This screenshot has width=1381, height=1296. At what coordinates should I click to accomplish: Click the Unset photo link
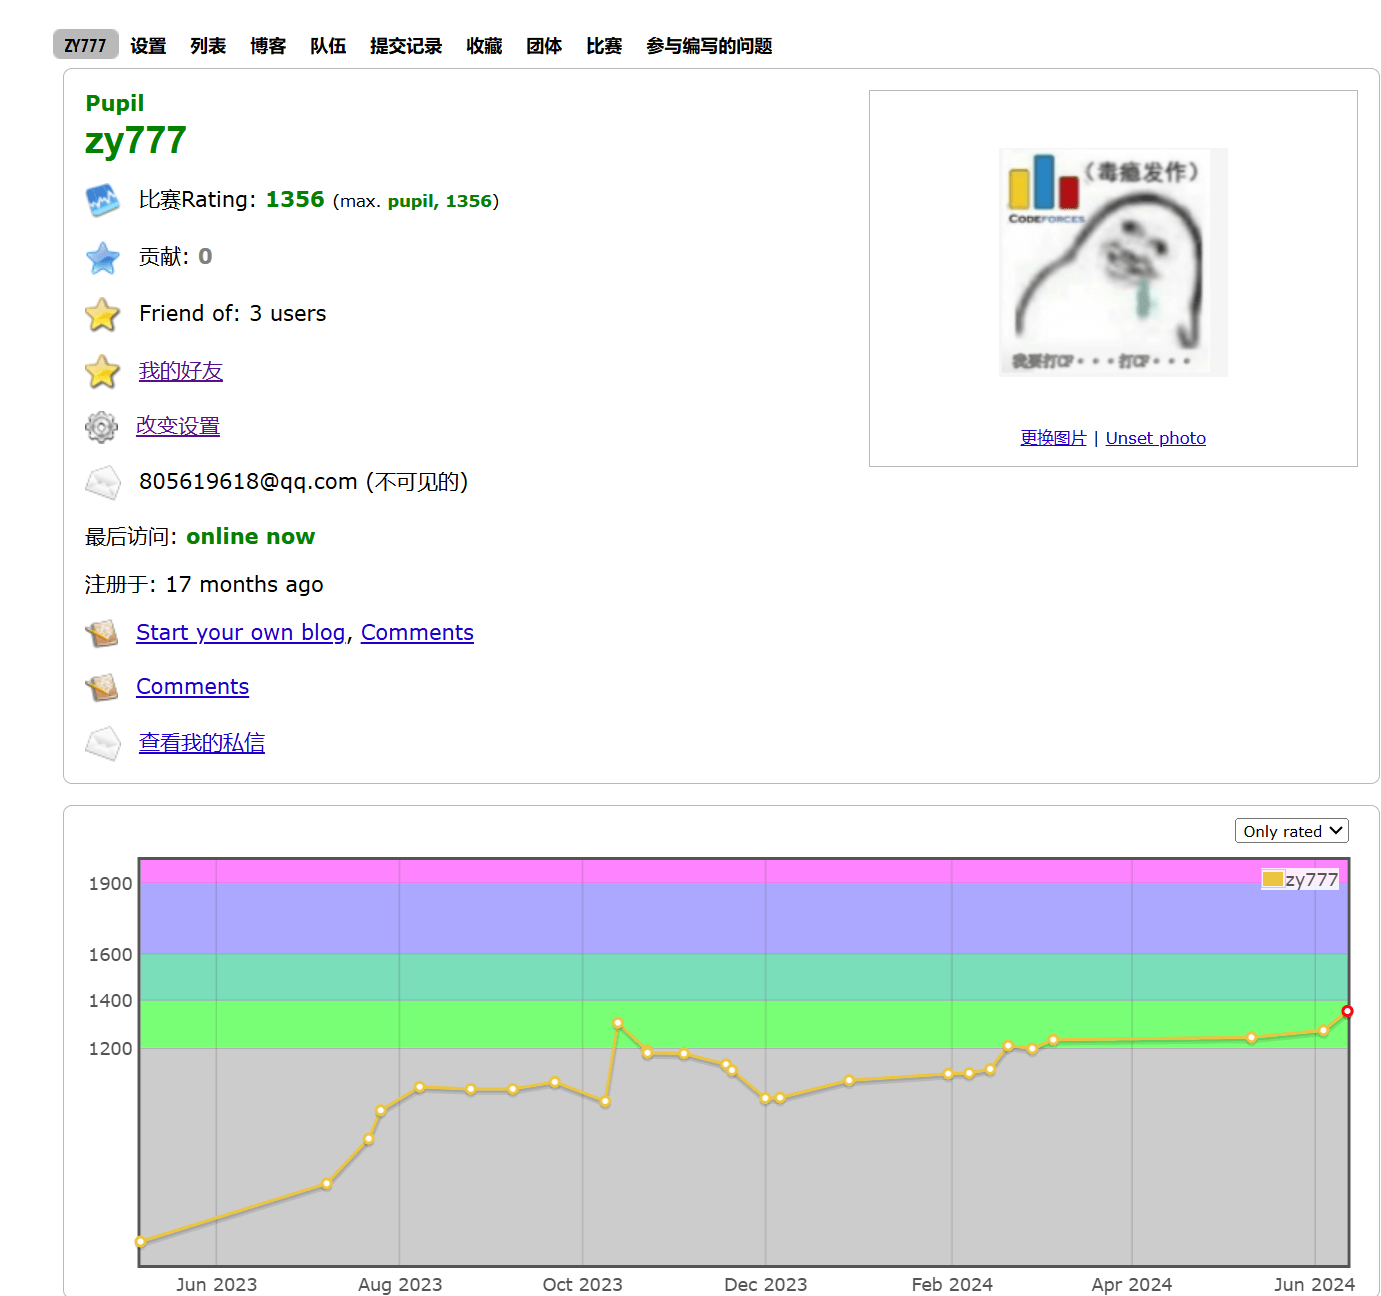[x=1155, y=438]
